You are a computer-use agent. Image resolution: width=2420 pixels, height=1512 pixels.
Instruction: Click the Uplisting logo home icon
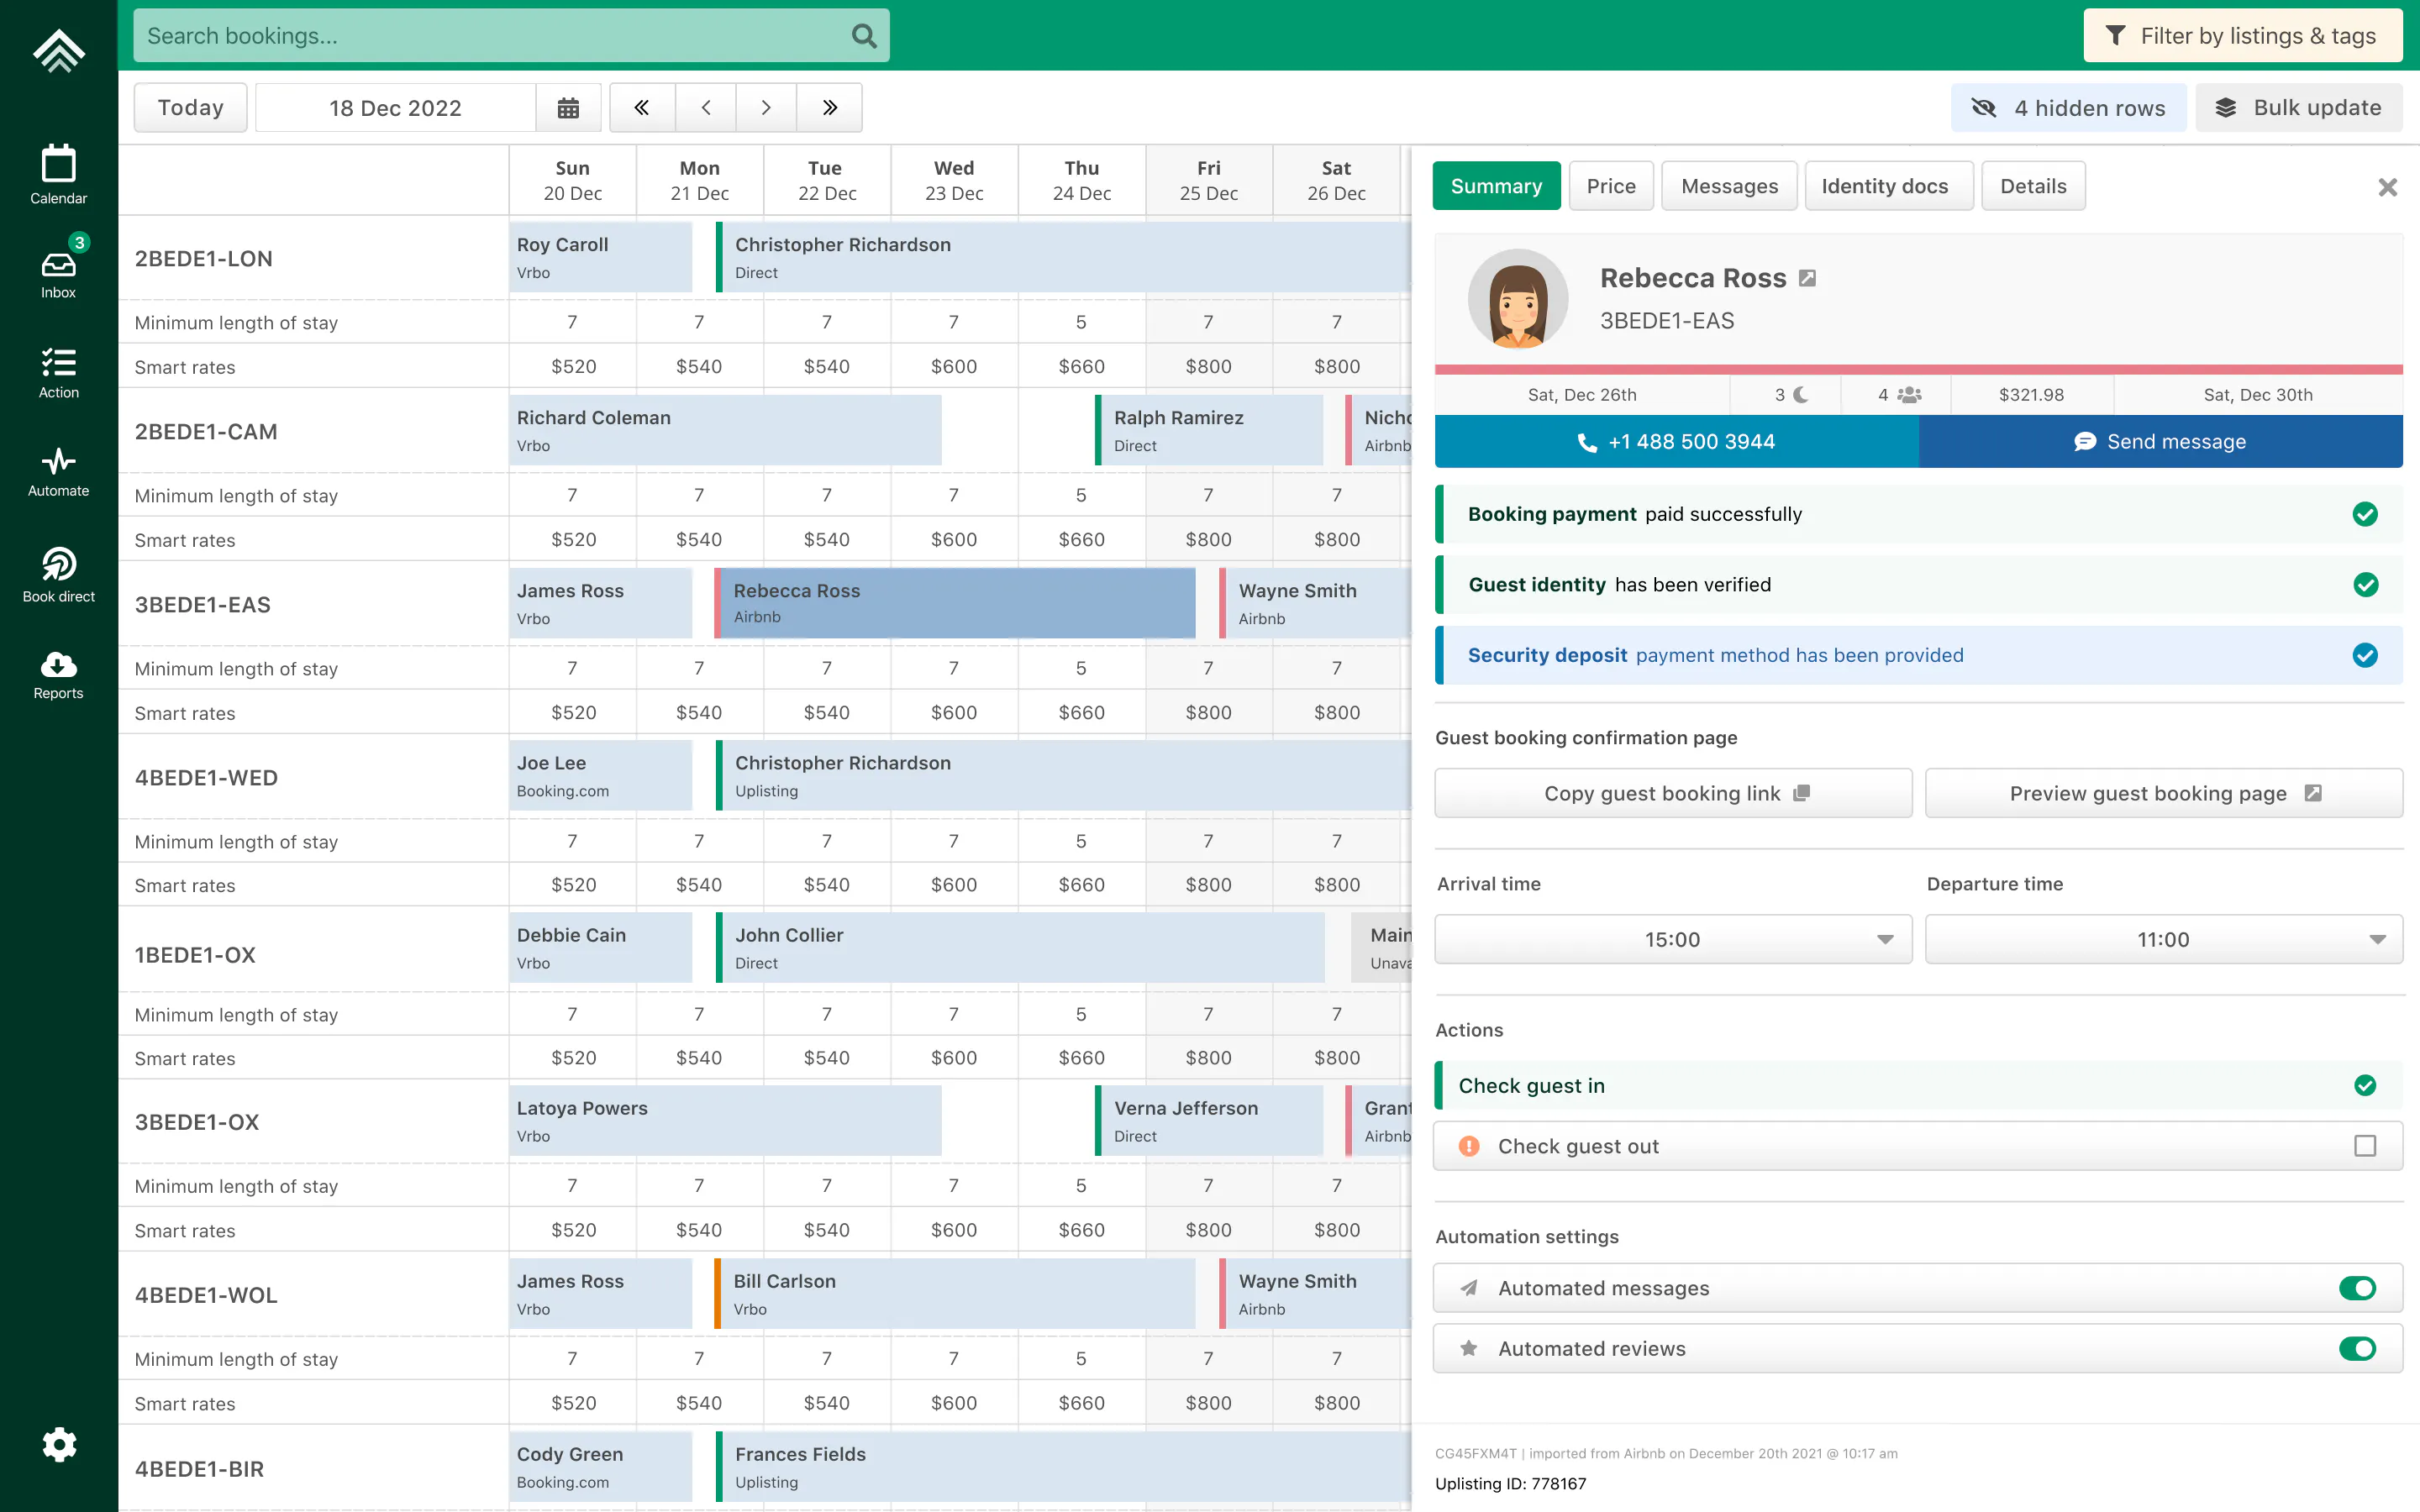click(x=59, y=50)
